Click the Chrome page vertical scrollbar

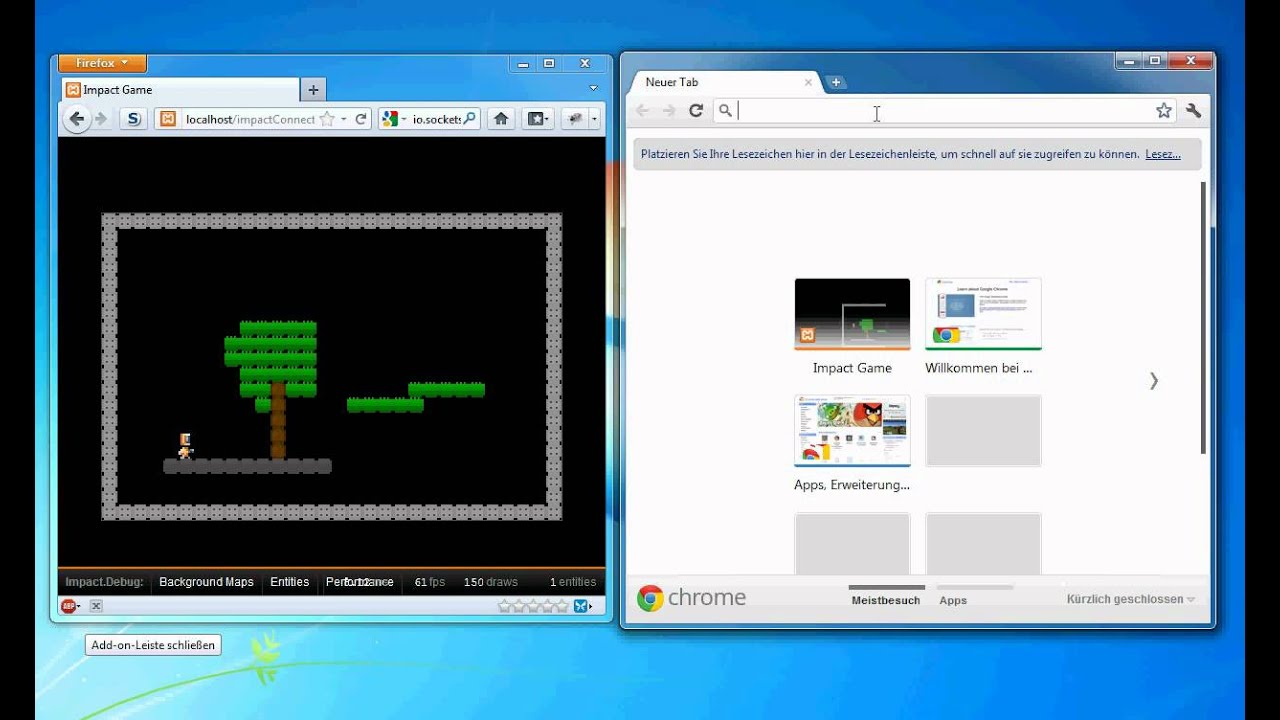(1204, 317)
